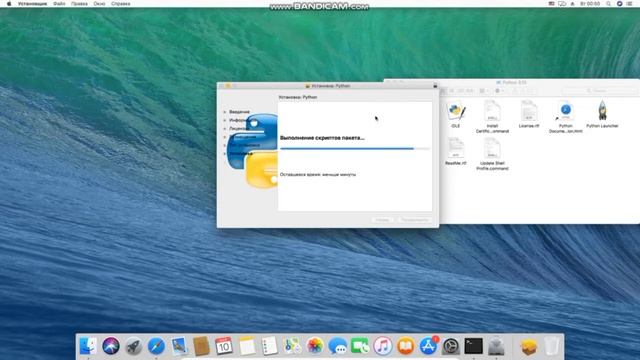Open Terminal black icon in Dock

(473, 346)
